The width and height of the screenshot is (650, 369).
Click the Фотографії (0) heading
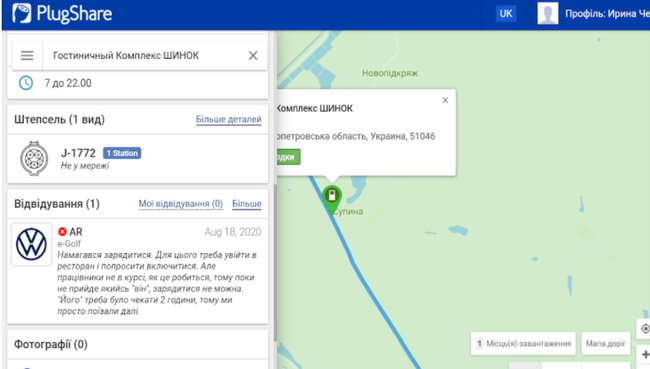[x=51, y=344]
